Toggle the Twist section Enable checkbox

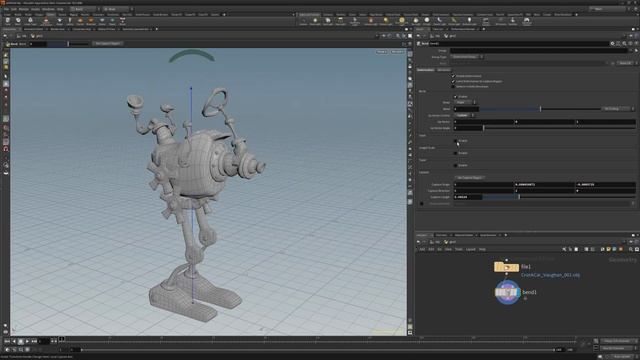pos(456,141)
